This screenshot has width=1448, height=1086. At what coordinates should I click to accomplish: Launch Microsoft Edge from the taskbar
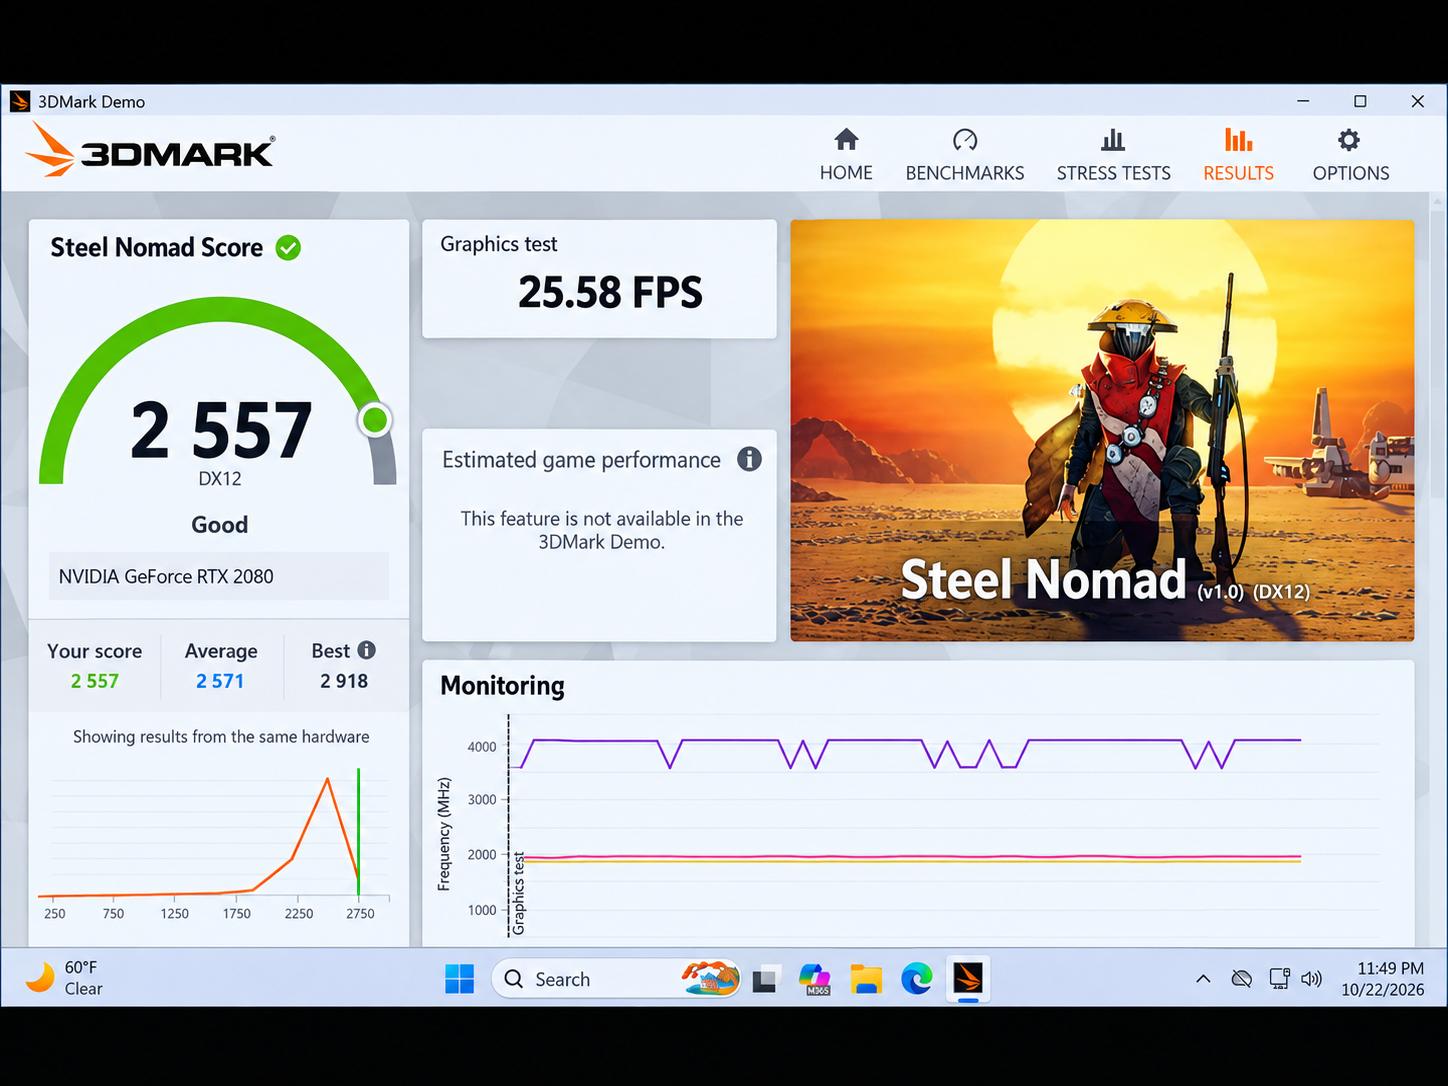click(x=916, y=979)
